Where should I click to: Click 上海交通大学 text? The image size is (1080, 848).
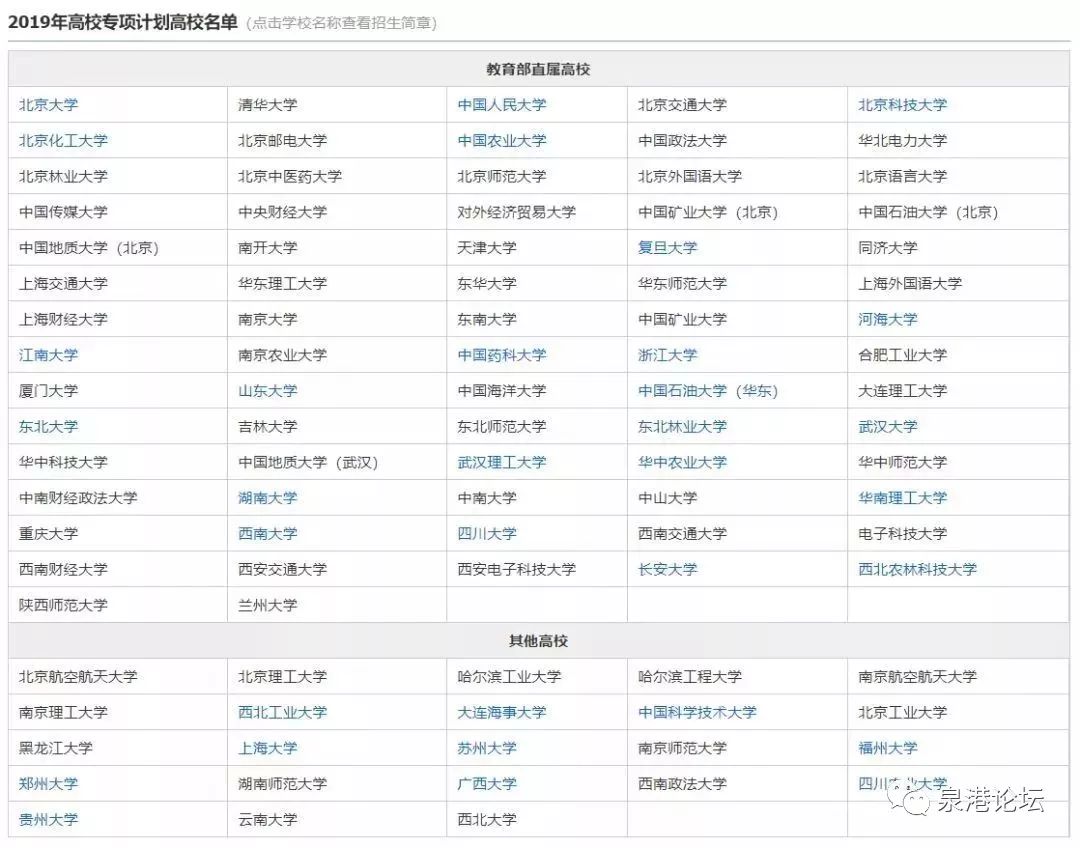coord(63,283)
